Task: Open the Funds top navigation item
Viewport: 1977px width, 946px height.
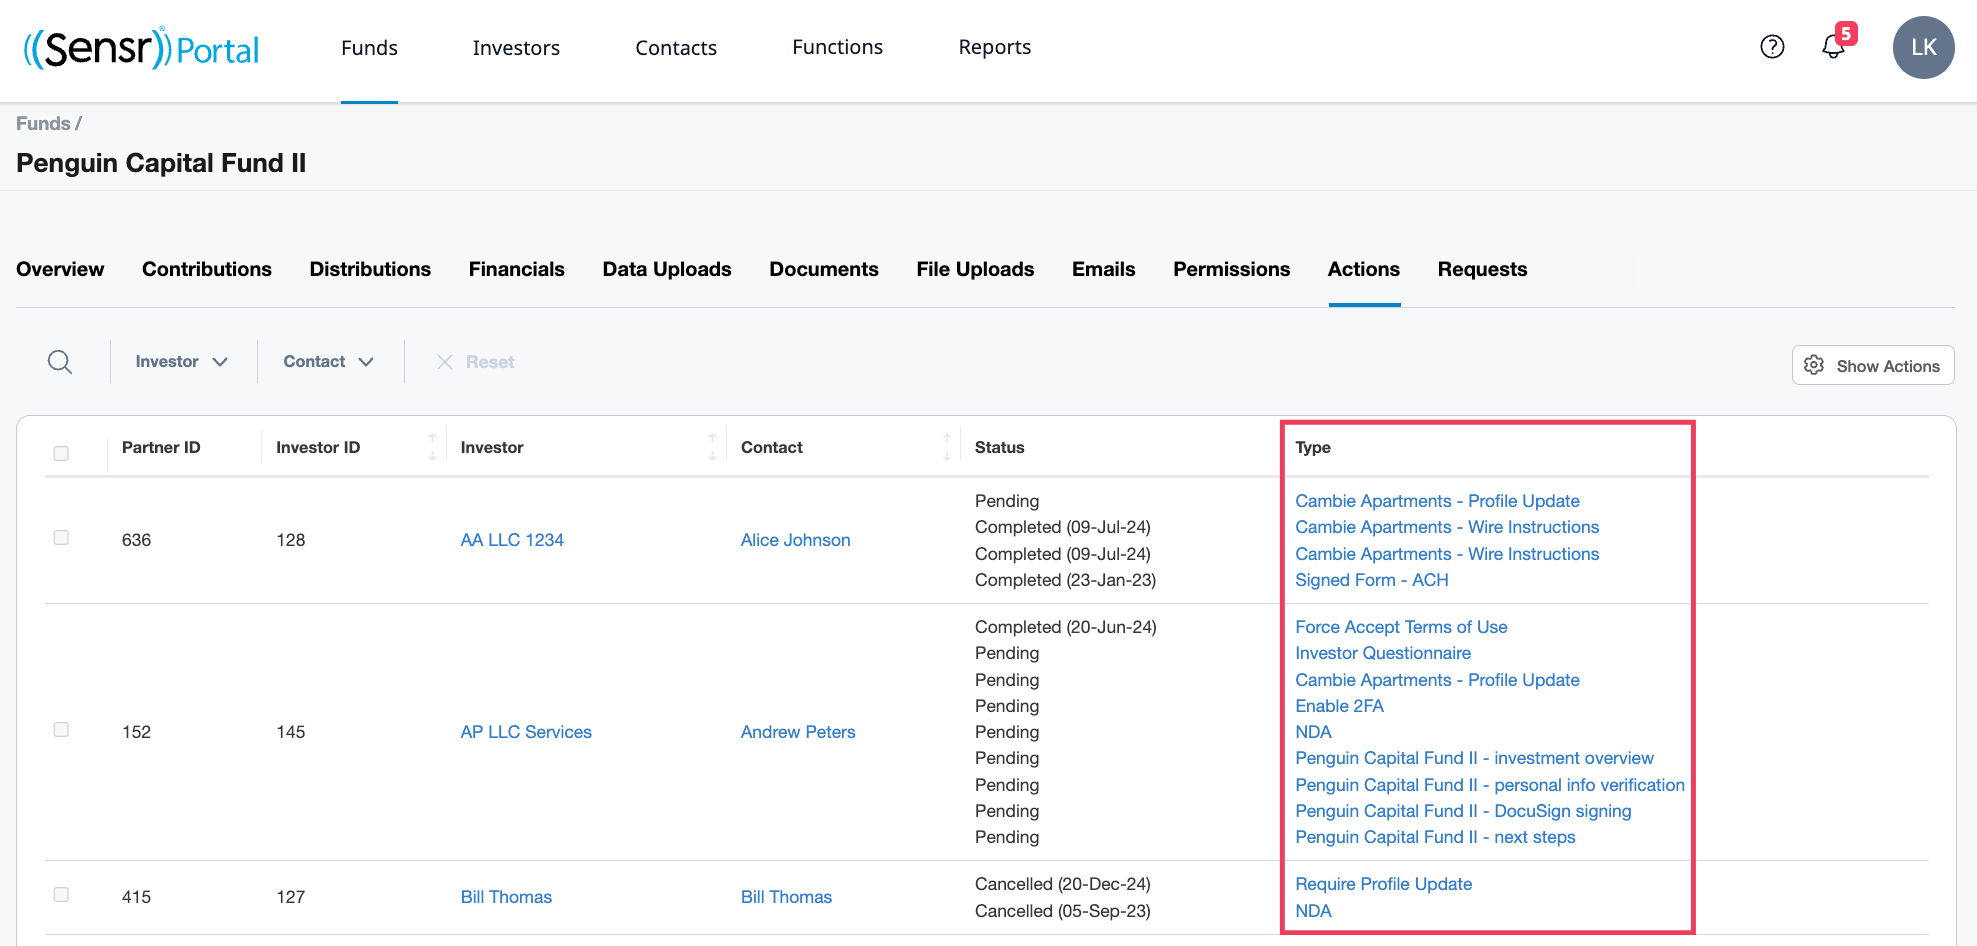Action: 369,48
